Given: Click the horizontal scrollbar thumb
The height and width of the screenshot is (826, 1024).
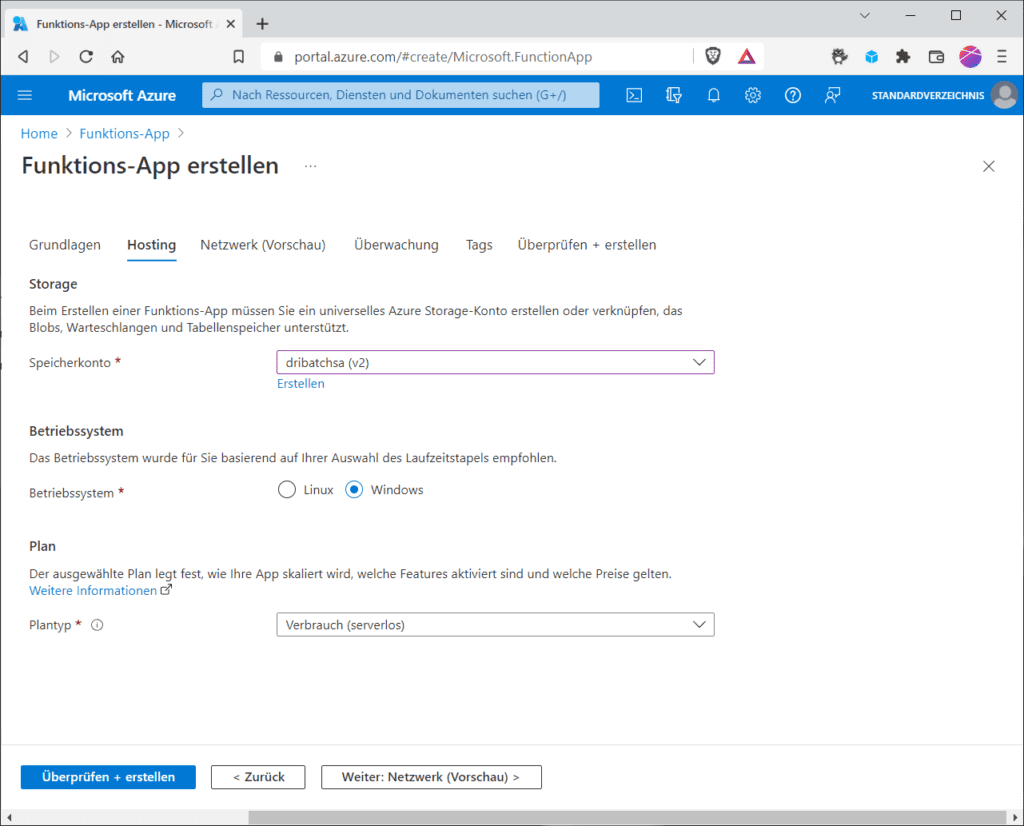Looking at the screenshot, I should (627, 817).
